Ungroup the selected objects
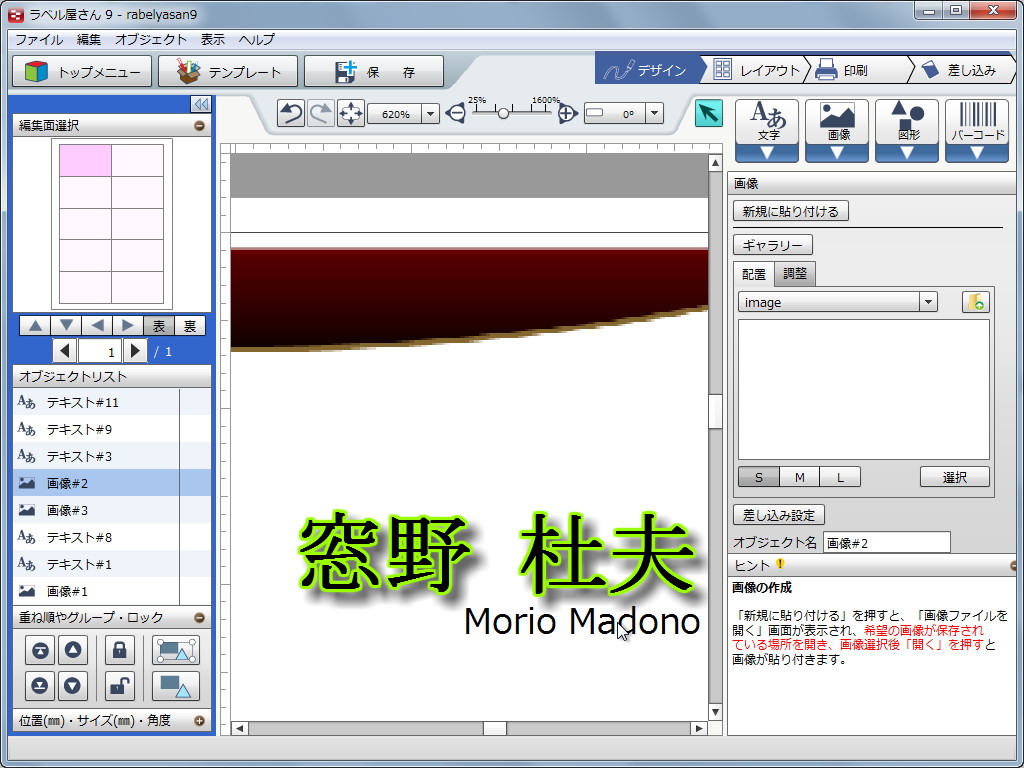 [x=176, y=686]
